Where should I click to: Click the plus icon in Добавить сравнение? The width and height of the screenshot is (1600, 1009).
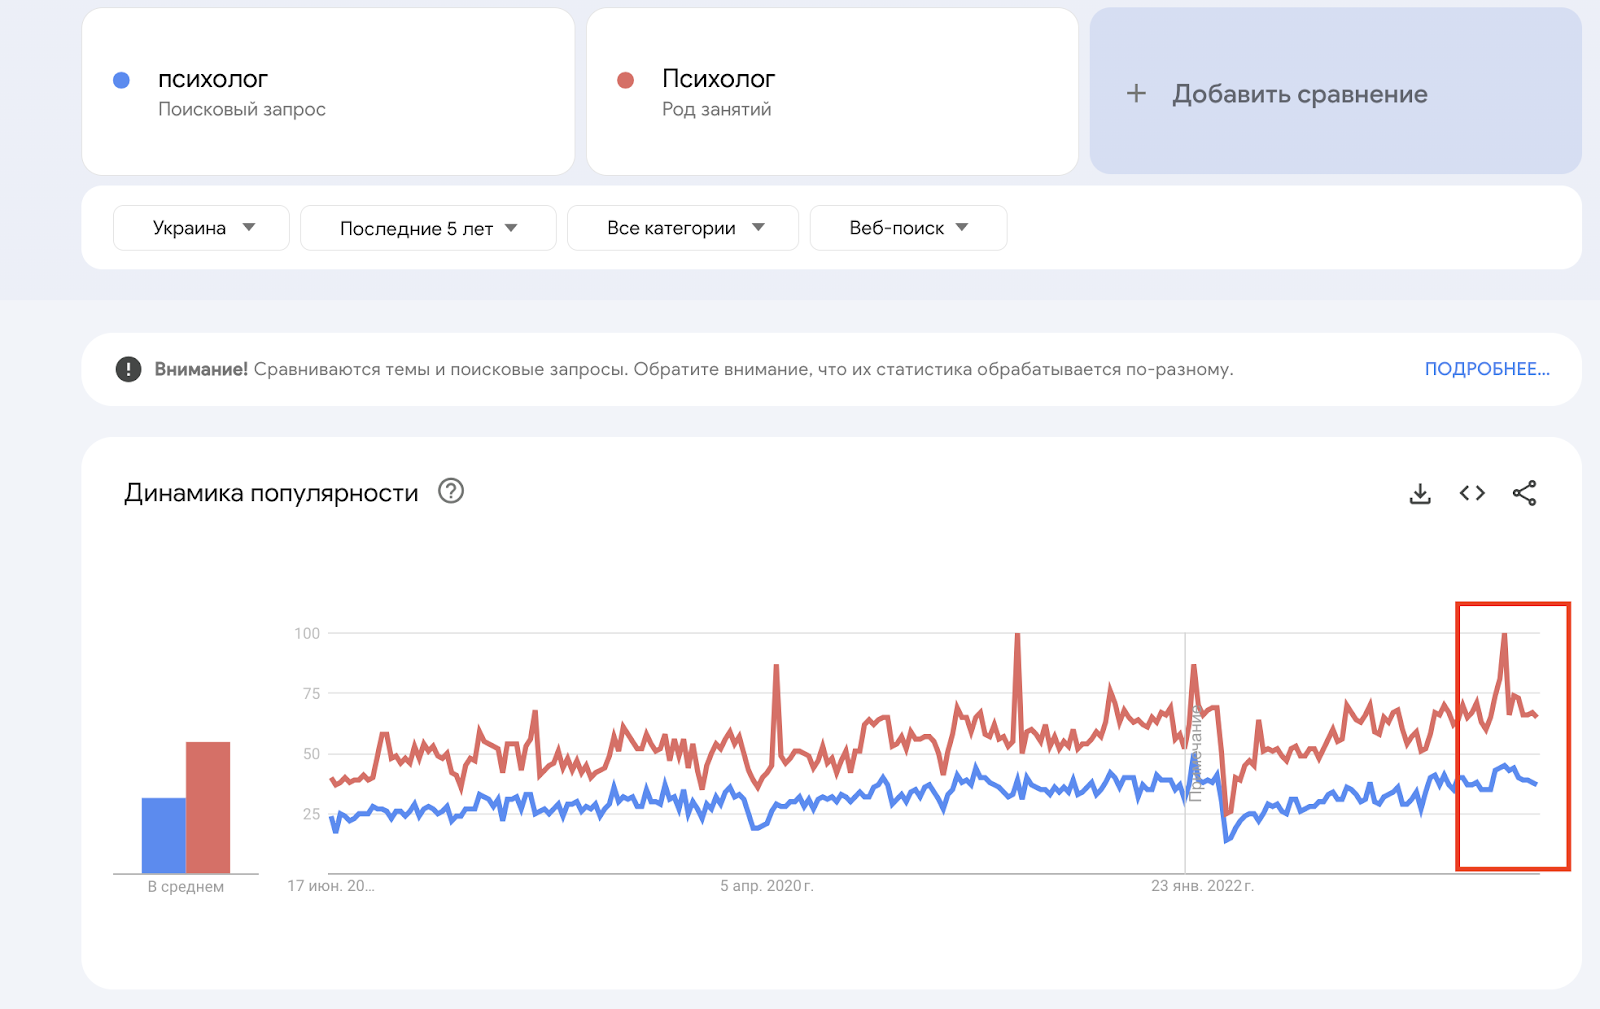[x=1136, y=94]
